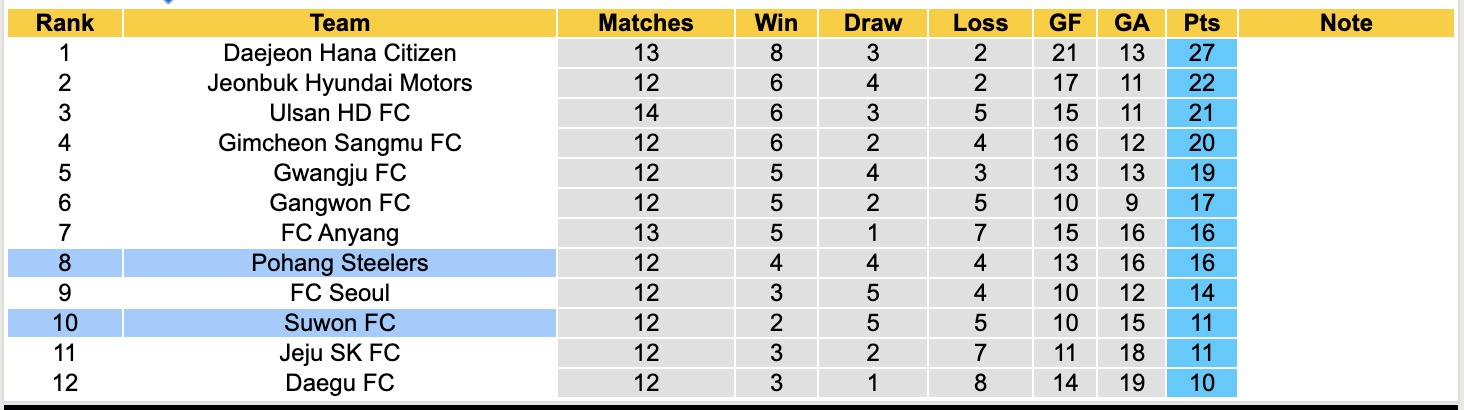
Task: Click the Matches column header
Action: (x=646, y=23)
